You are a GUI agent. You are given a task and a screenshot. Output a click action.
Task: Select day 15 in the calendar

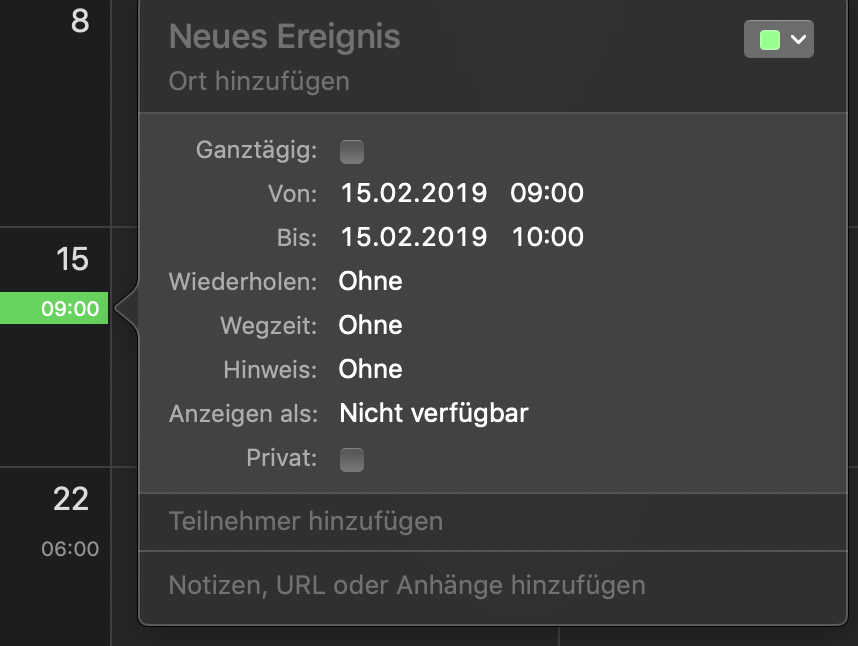(72, 260)
